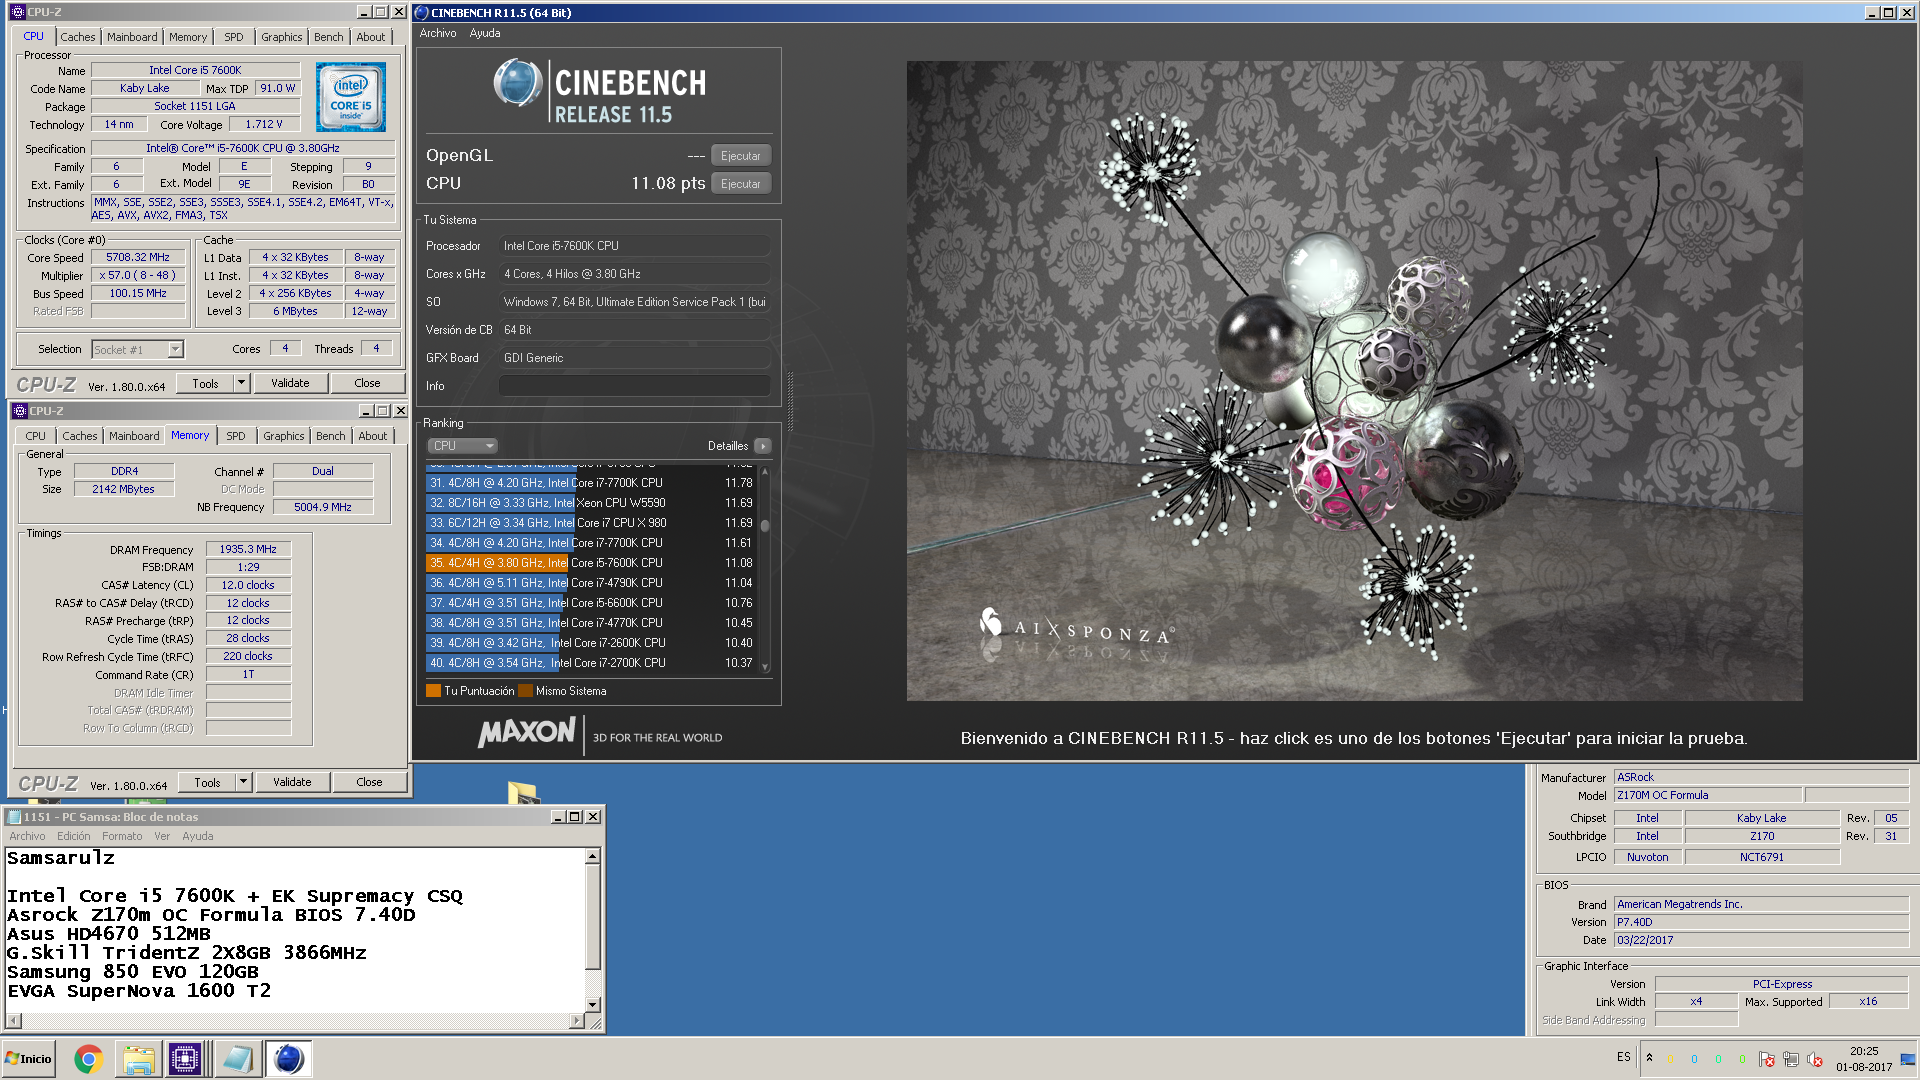Screen dimensions: 1920x1080
Task: Run the OpenGL test with Ejecutar
Action: [741, 155]
